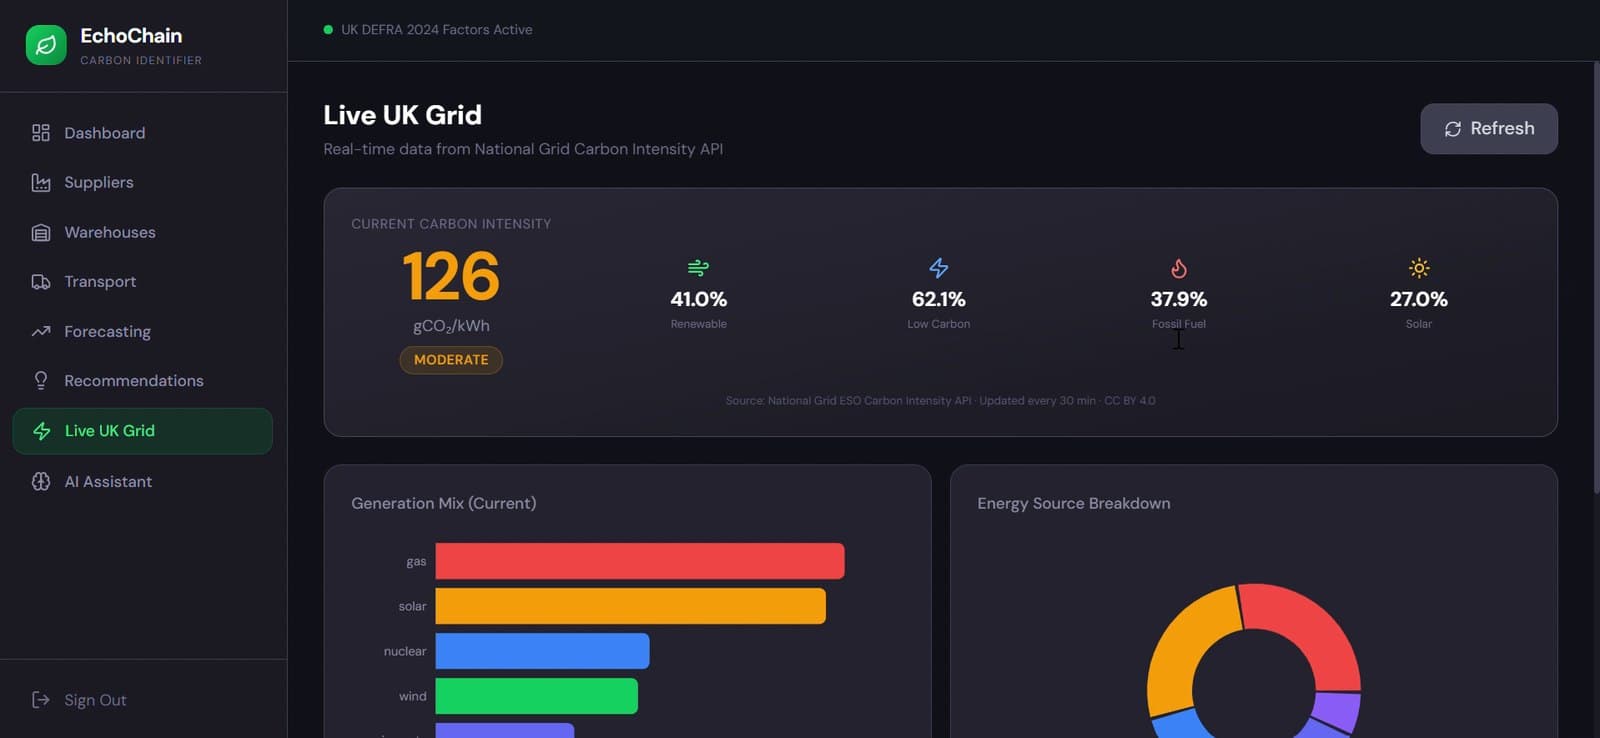Open the Dashboard page
The image size is (1600, 738).
(143, 133)
